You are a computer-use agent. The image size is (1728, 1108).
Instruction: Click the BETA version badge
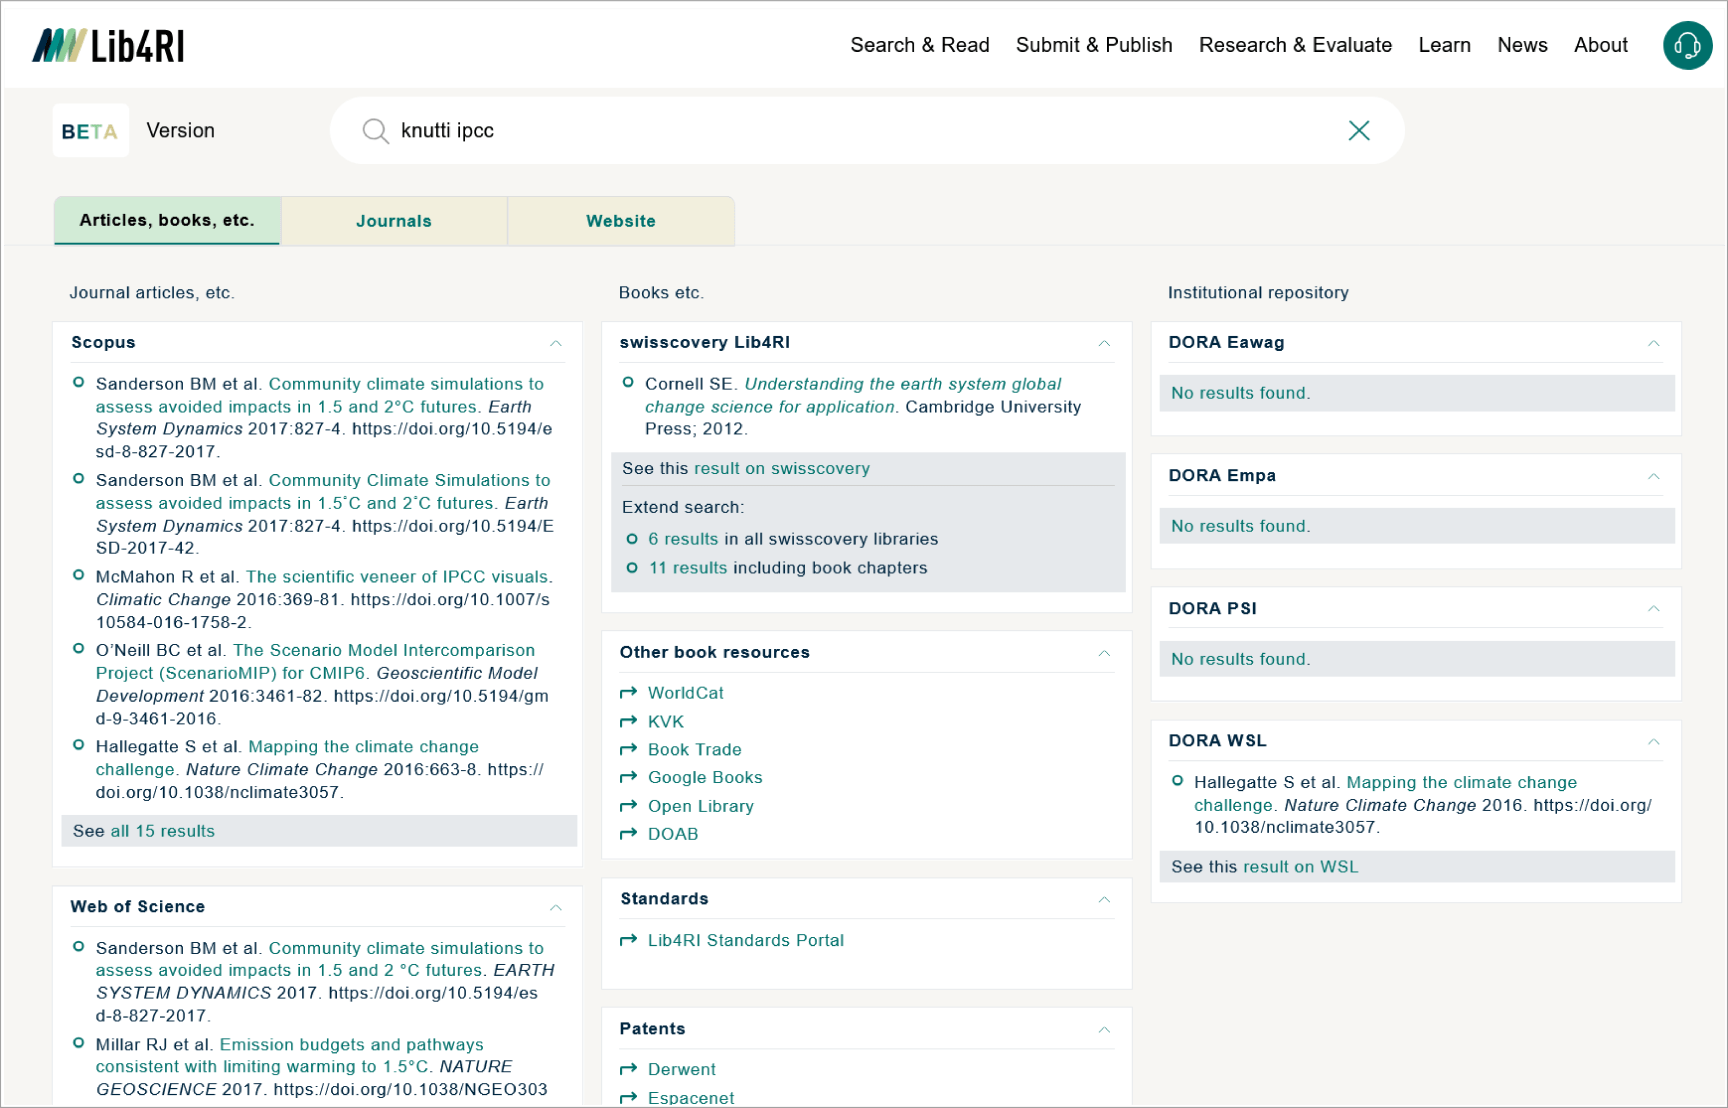pos(90,131)
